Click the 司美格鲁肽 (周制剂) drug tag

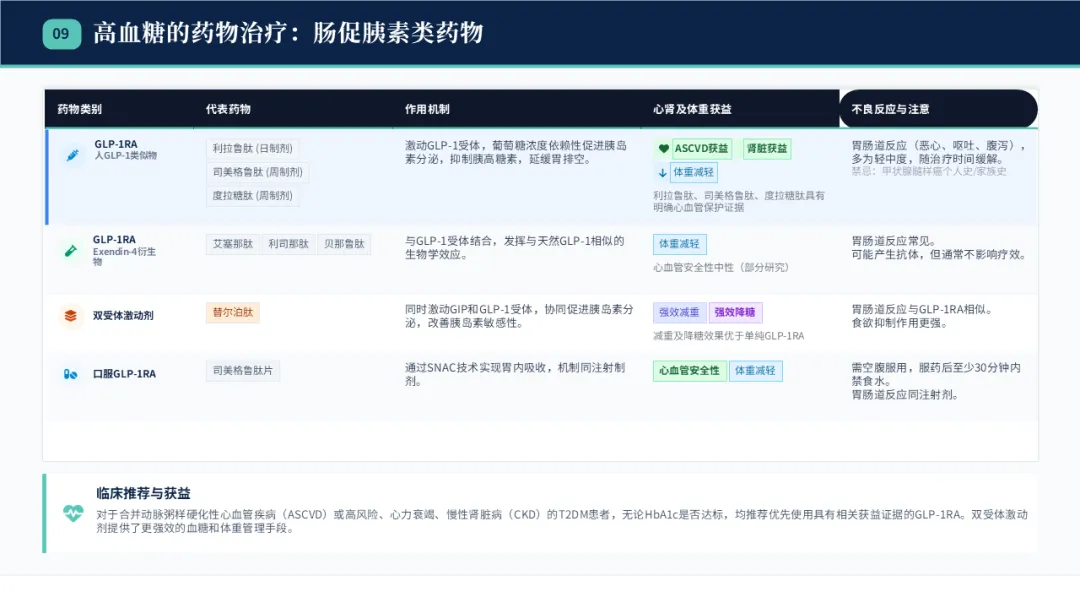pyautogui.click(x=257, y=172)
